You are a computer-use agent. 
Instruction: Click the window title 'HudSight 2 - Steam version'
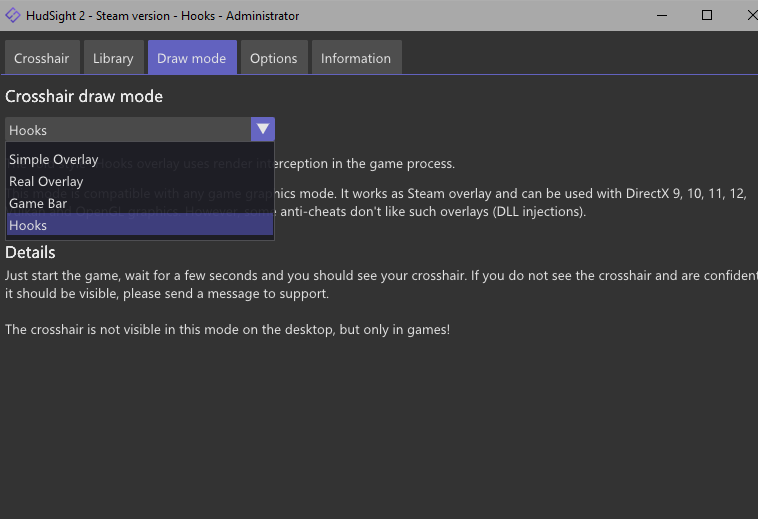tap(162, 15)
